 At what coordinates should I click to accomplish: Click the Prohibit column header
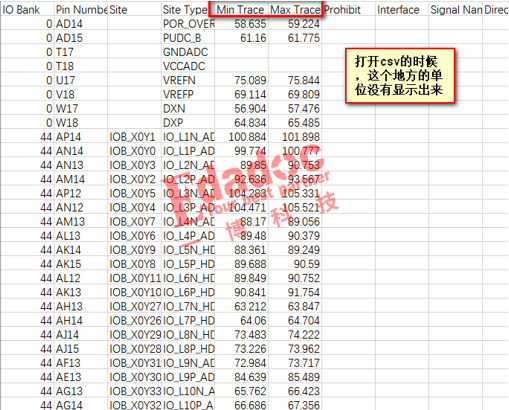[x=349, y=10]
